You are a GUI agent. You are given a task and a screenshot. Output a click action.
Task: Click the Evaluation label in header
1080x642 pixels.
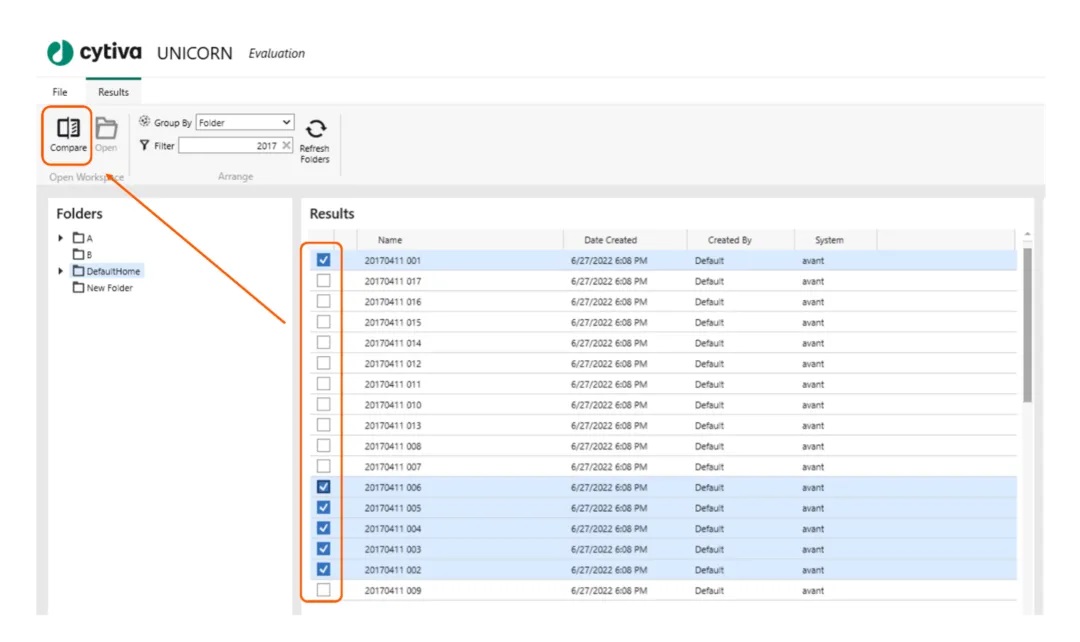click(276, 53)
